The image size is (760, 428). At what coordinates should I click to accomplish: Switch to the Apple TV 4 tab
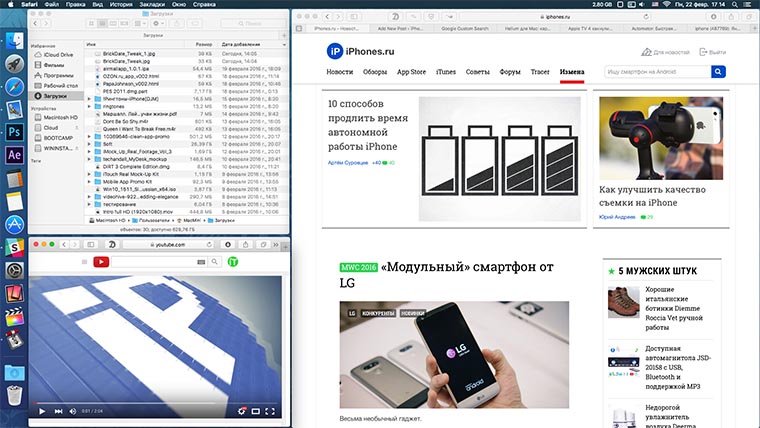point(590,29)
